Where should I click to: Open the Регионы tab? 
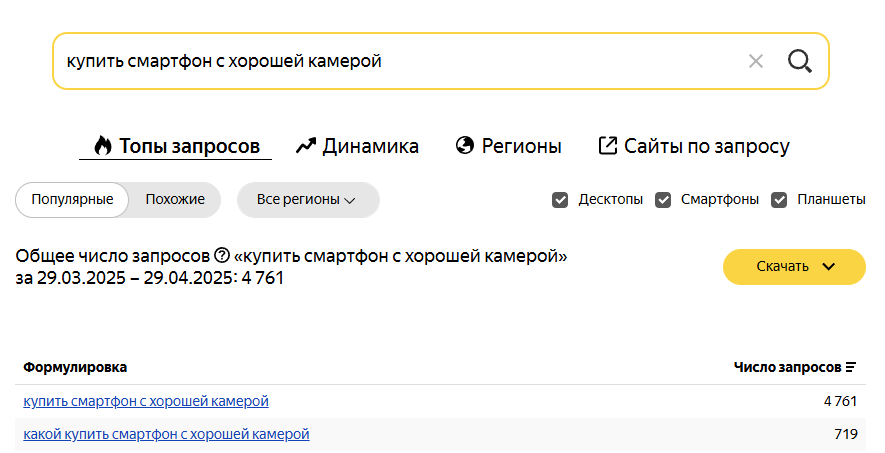pos(509,146)
